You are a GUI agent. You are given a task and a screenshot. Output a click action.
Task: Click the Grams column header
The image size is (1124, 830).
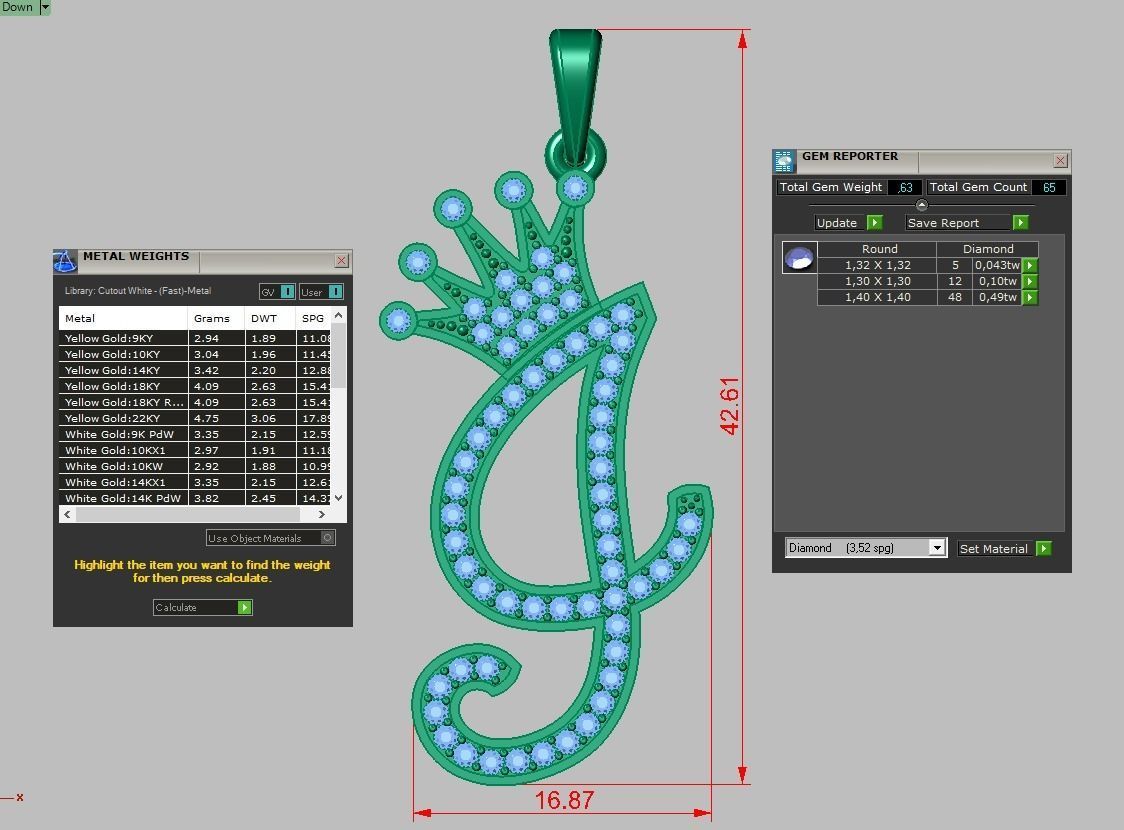click(216, 318)
